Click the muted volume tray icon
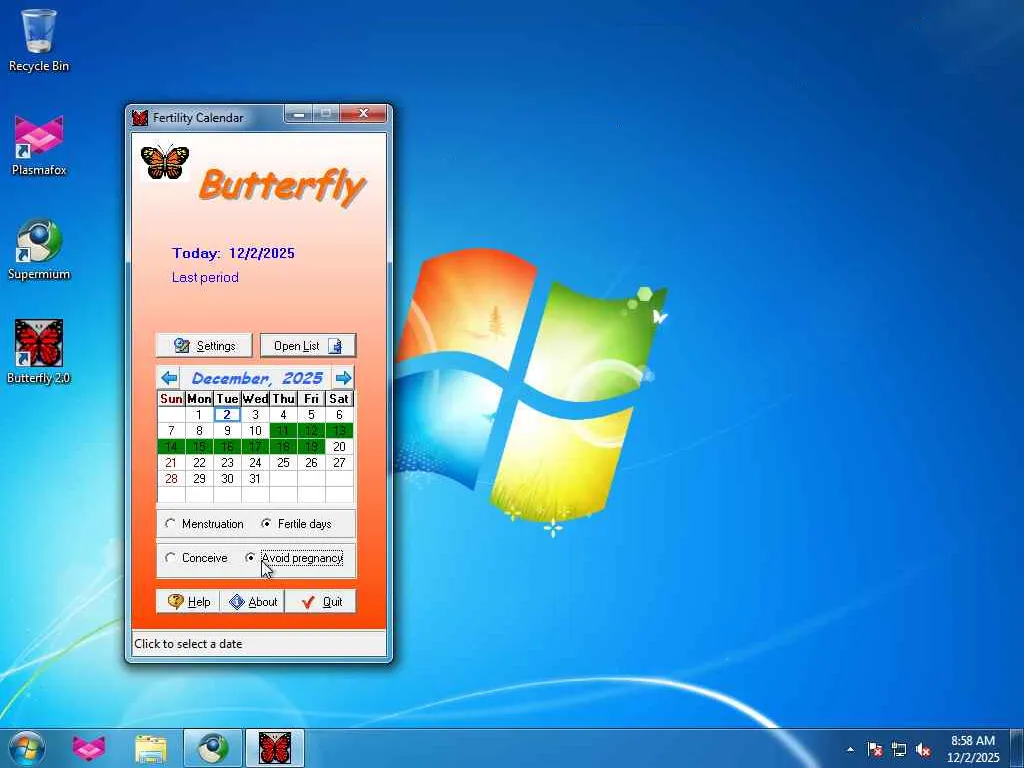 [923, 749]
